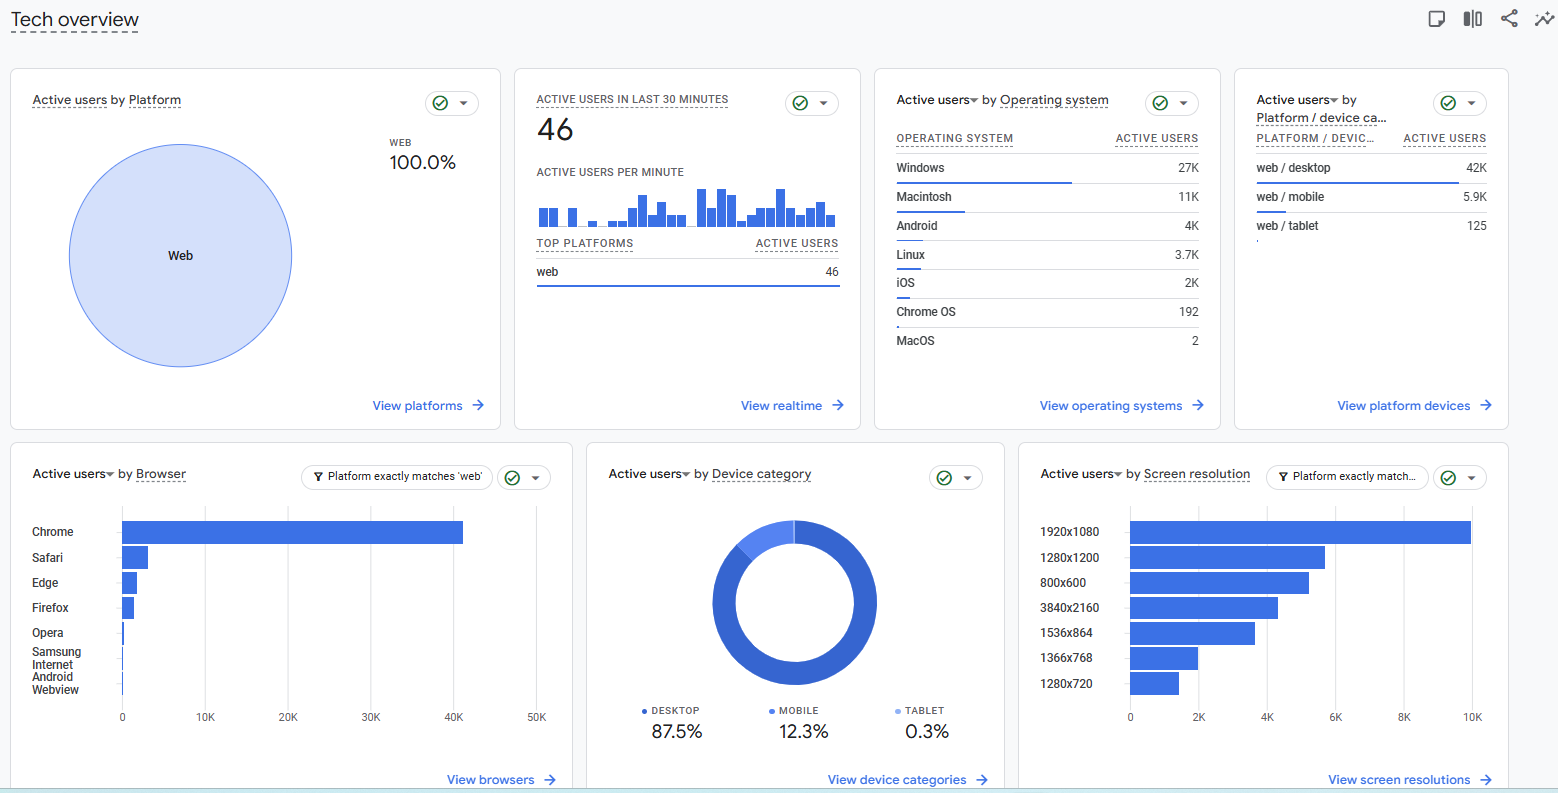Click the arrow icon beside View platforms

(478, 405)
